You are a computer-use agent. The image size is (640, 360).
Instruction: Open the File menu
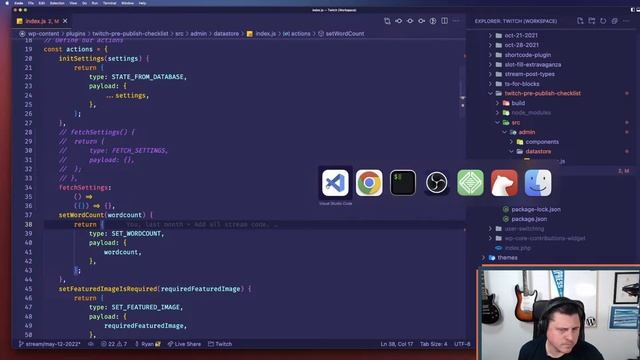31,3
